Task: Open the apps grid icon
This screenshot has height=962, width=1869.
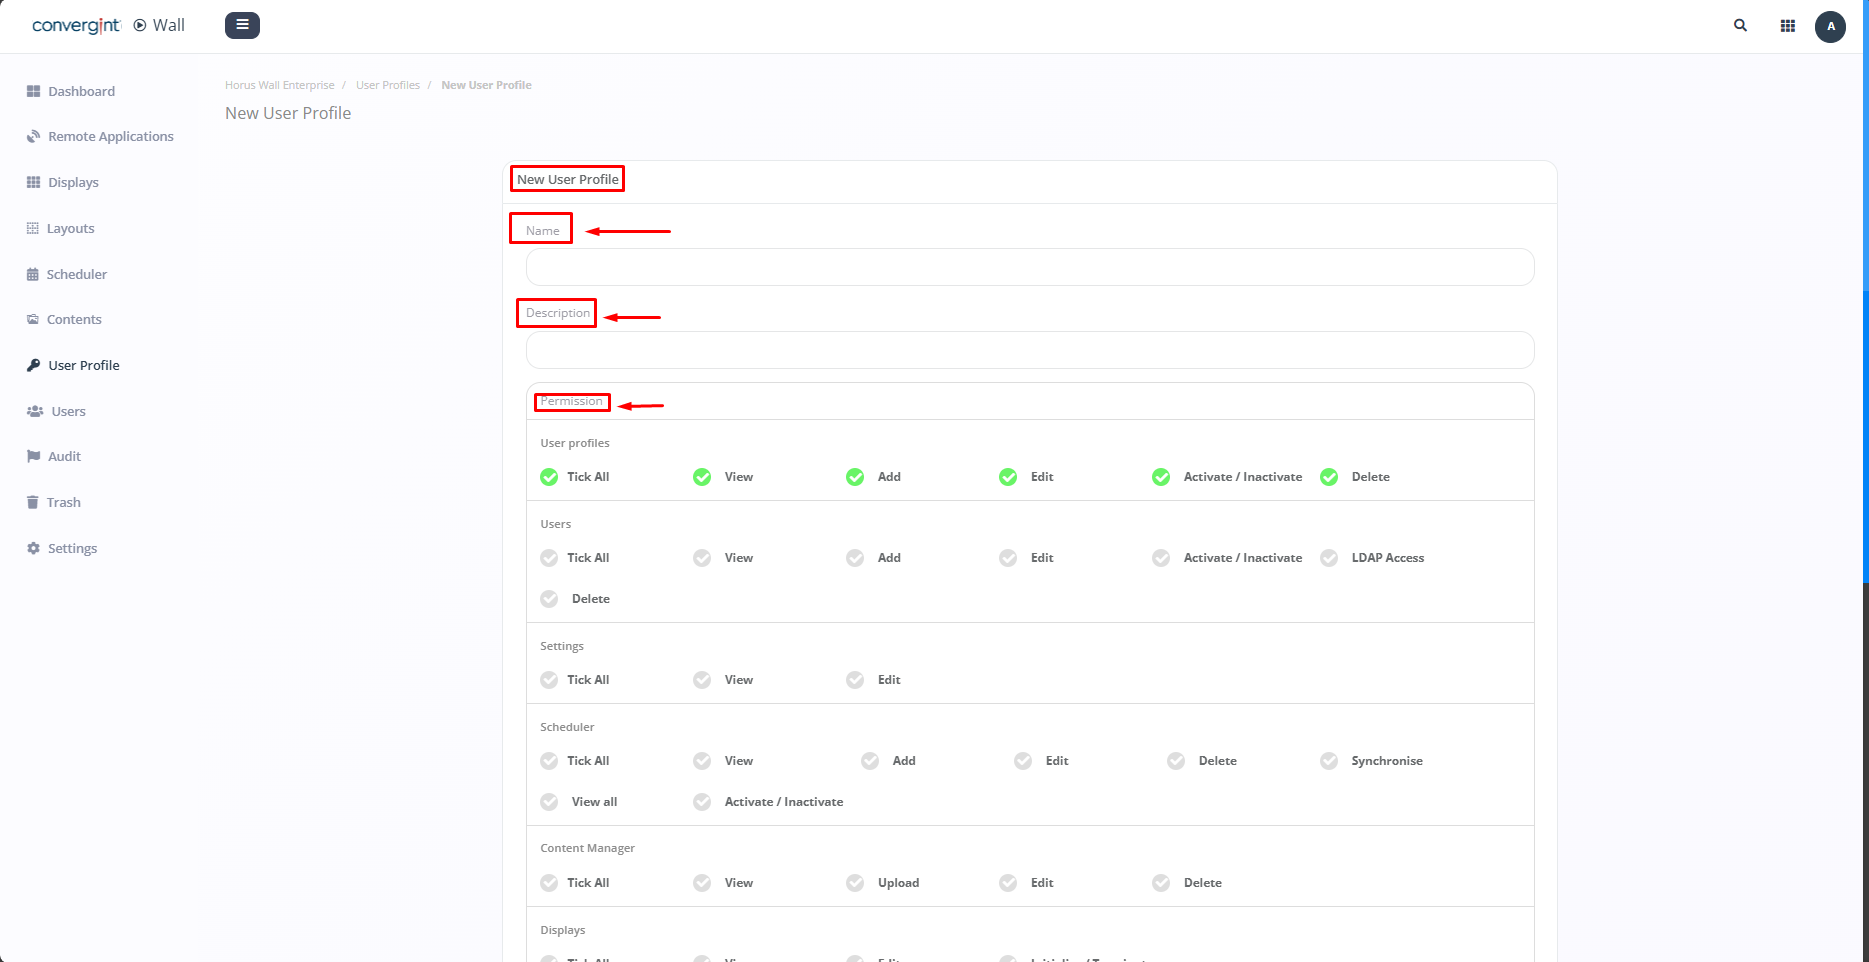Action: point(1787,26)
